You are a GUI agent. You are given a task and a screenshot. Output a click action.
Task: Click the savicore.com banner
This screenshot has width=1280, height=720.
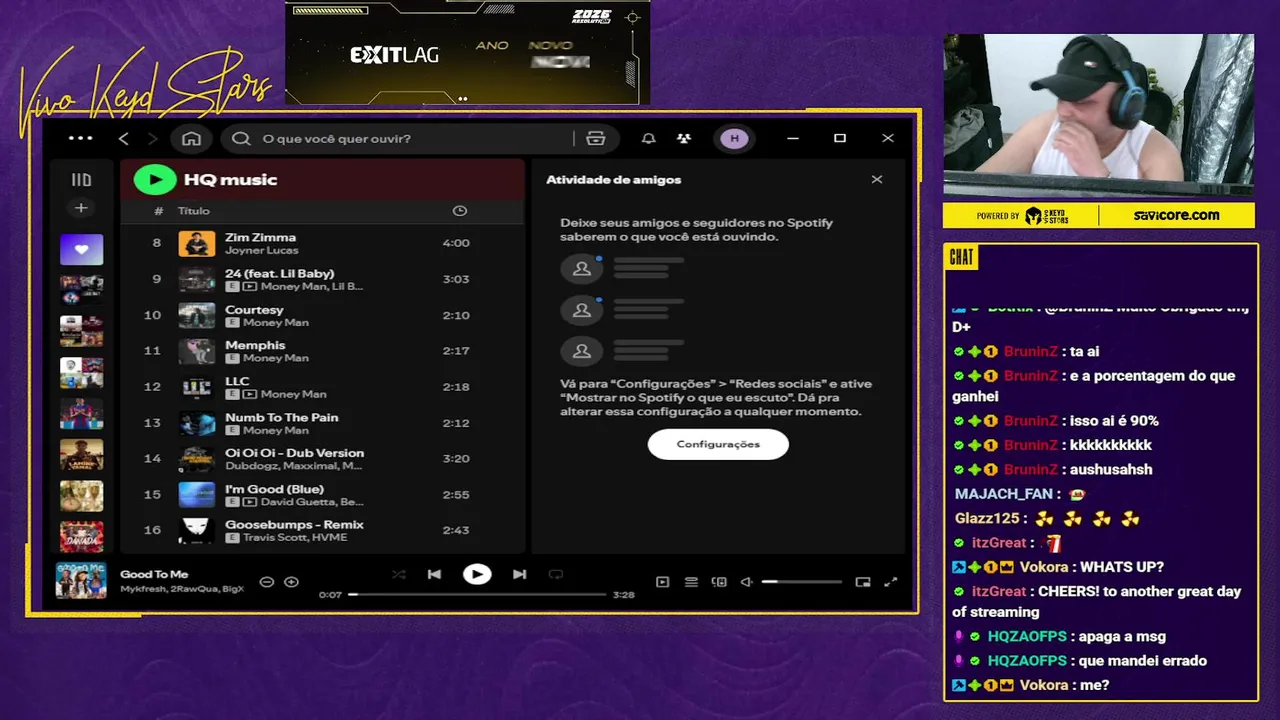tap(1176, 215)
